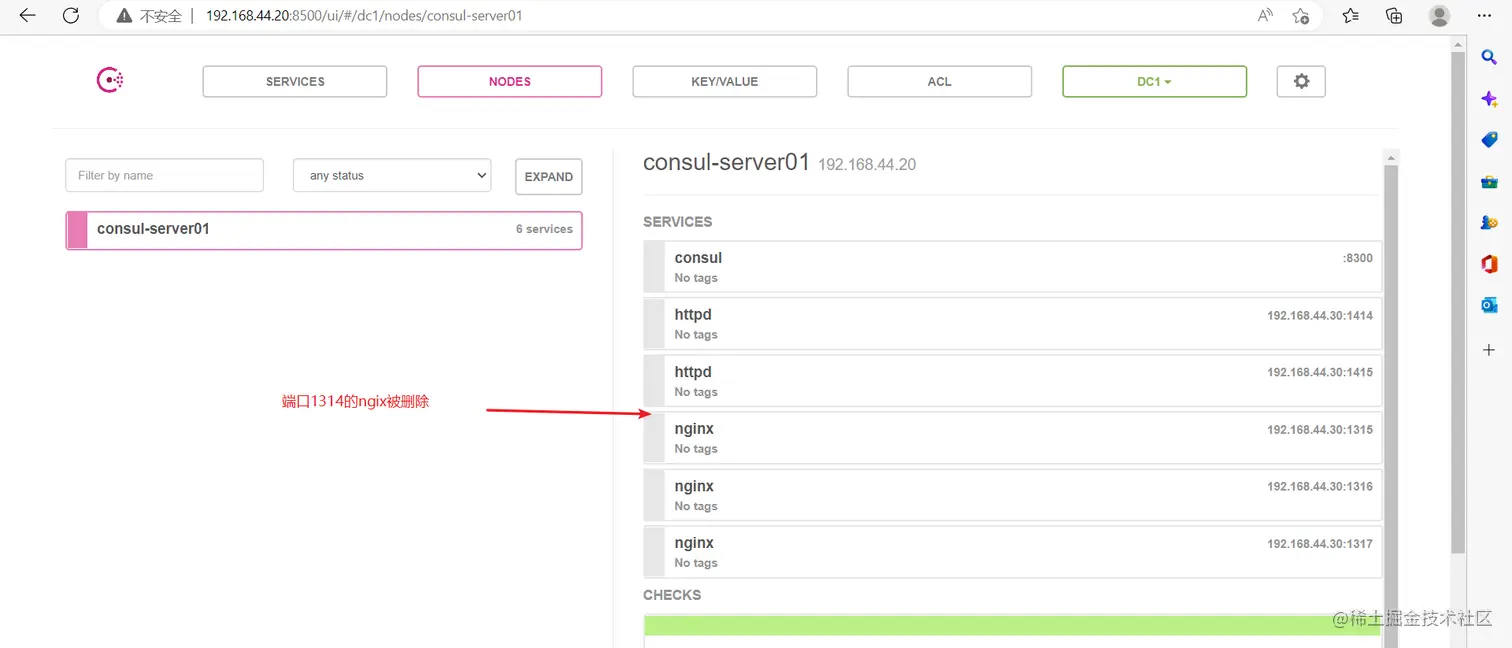Switch to the SERVICES tab

click(x=295, y=82)
